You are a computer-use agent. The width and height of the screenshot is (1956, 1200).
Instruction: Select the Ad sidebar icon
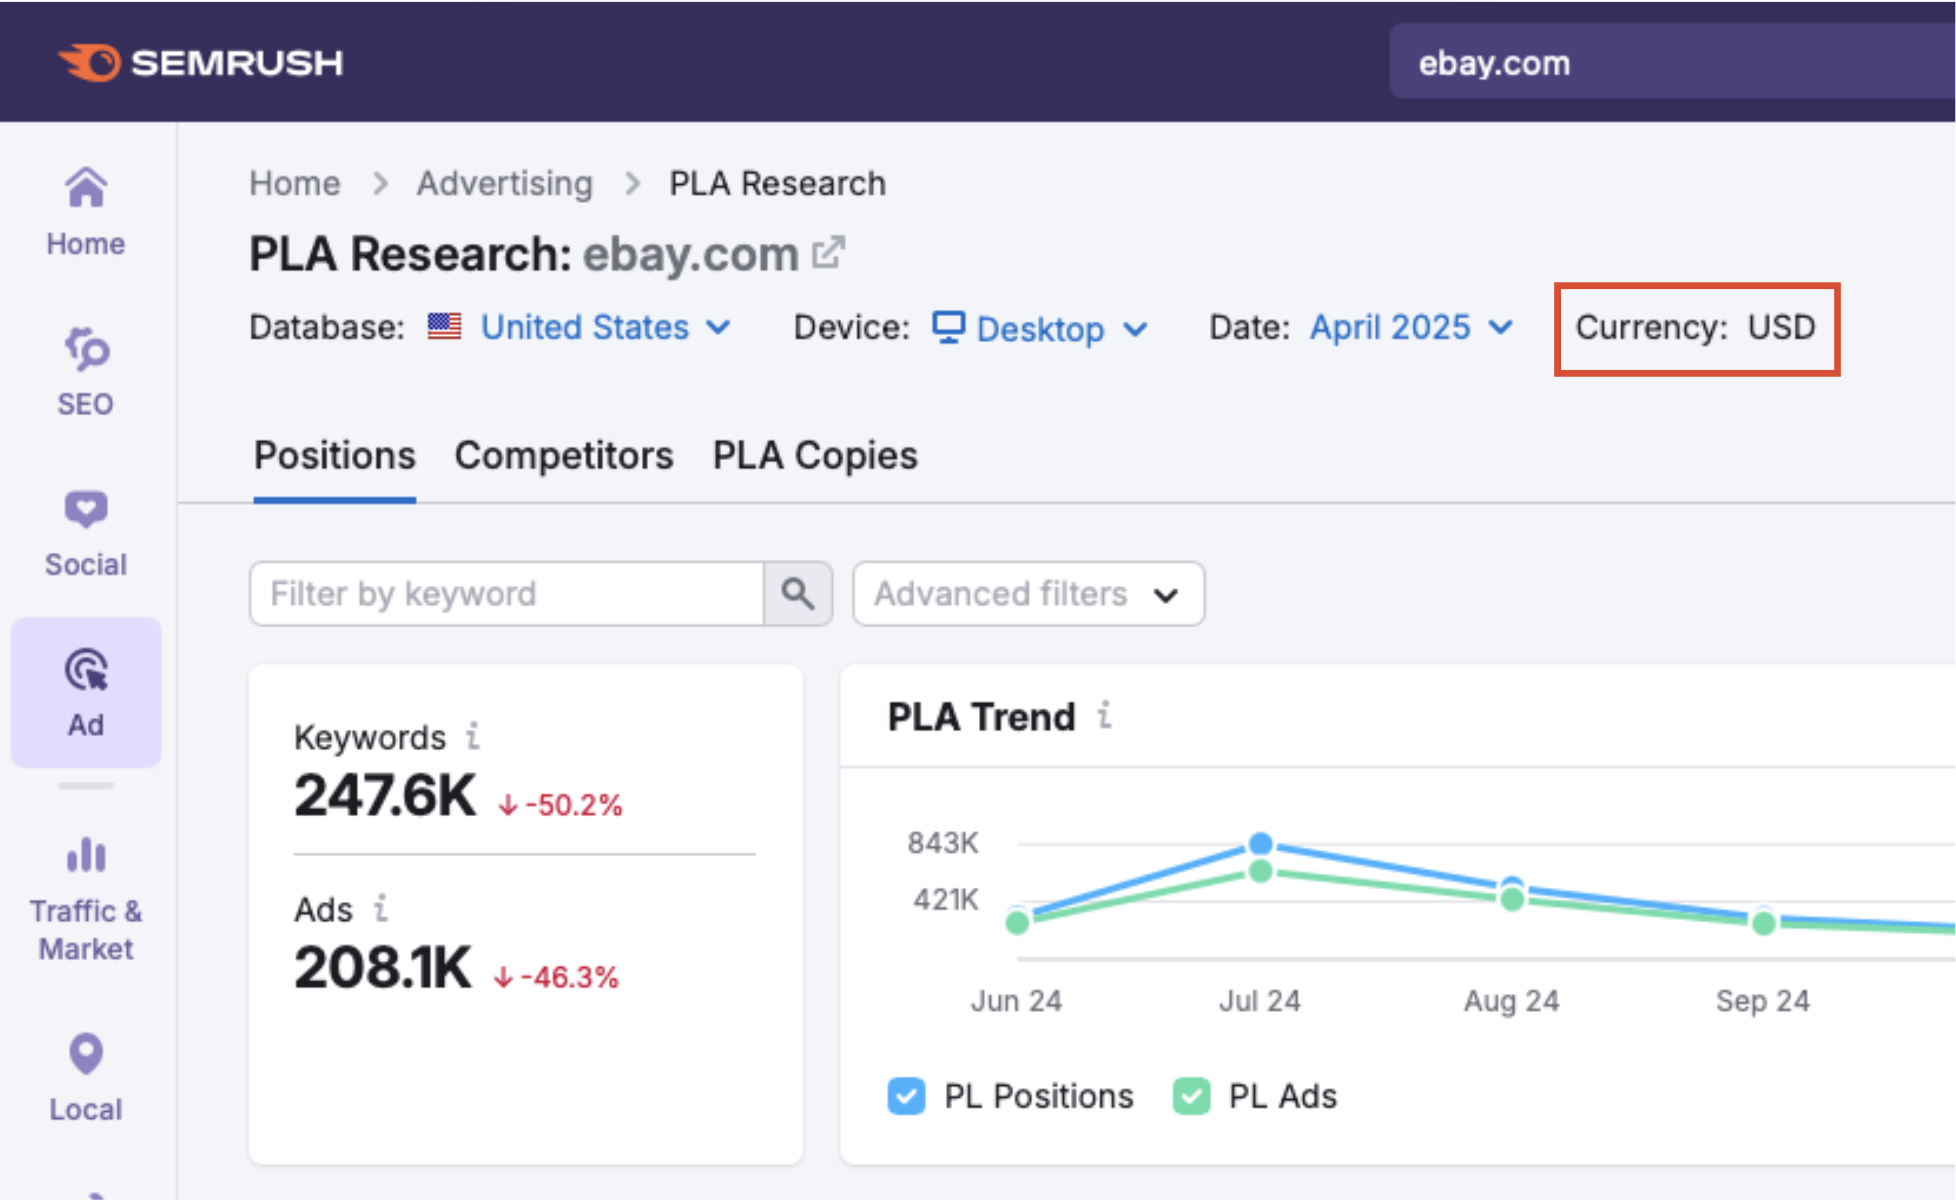(86, 692)
